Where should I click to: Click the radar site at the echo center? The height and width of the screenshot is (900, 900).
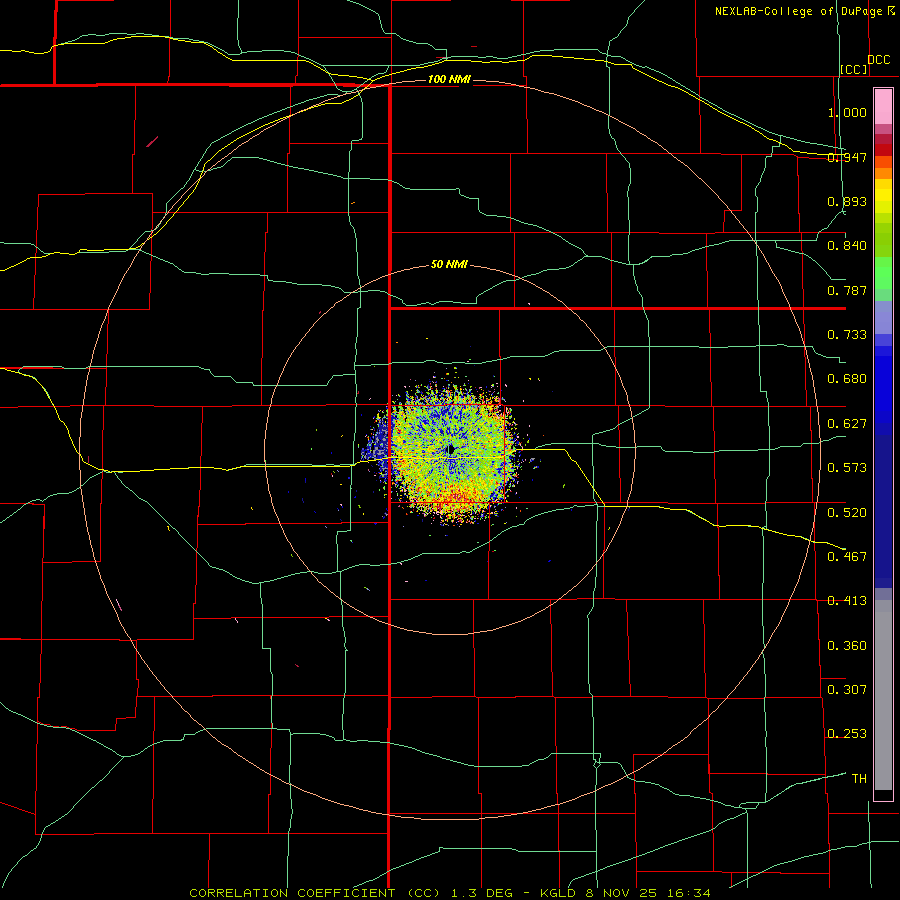point(451,449)
